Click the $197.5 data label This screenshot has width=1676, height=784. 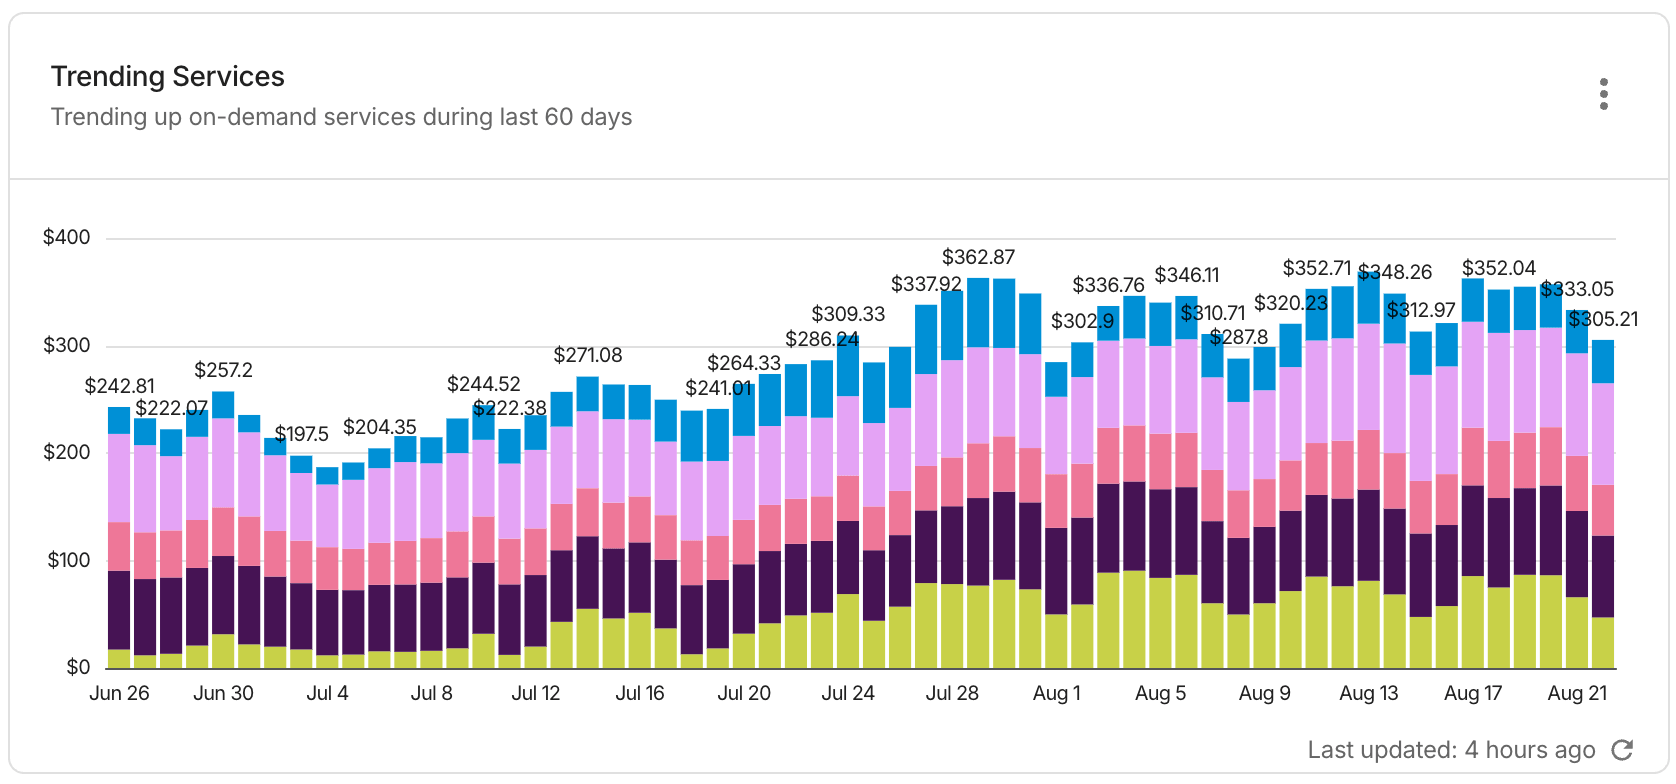[x=302, y=434]
